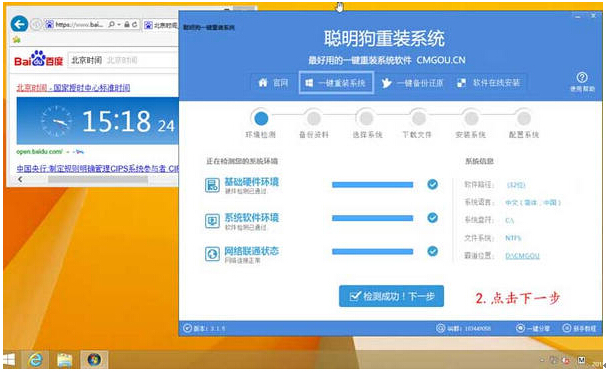The width and height of the screenshot is (606, 372).
Task: Click the 使用帮助 question mark icon
Action: [582, 78]
